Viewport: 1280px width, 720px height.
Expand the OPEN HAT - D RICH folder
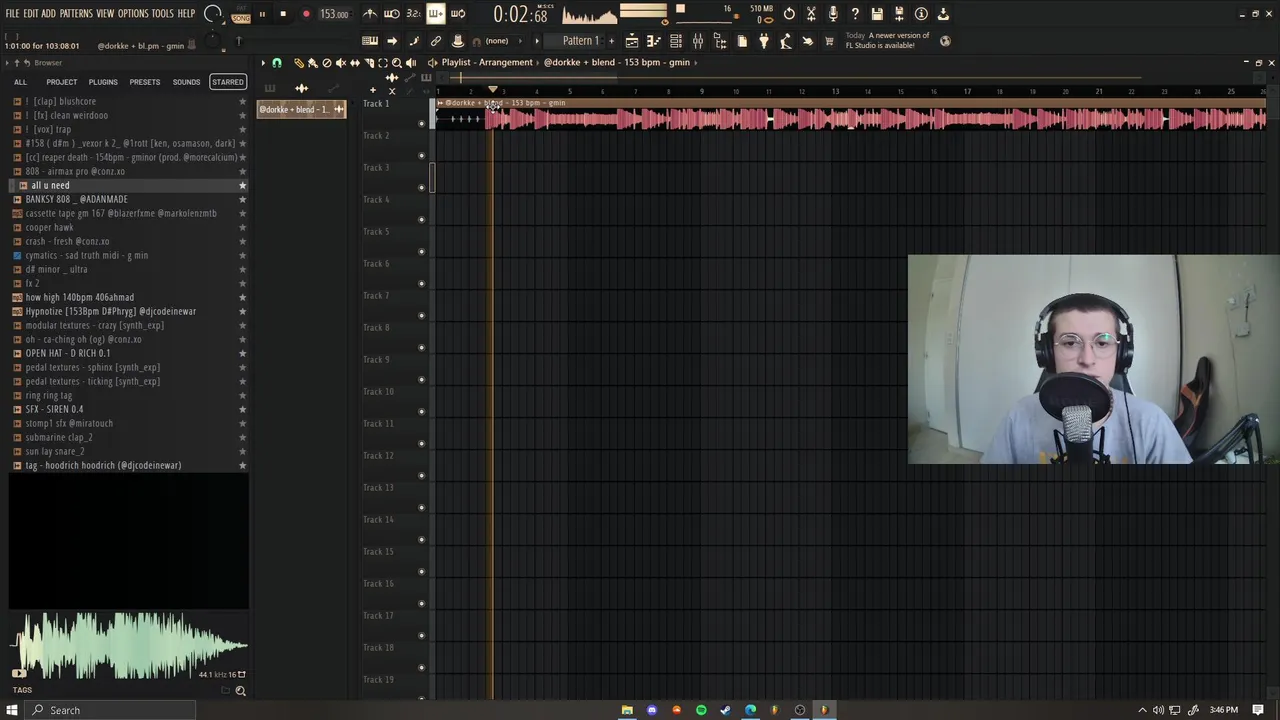coord(17,353)
